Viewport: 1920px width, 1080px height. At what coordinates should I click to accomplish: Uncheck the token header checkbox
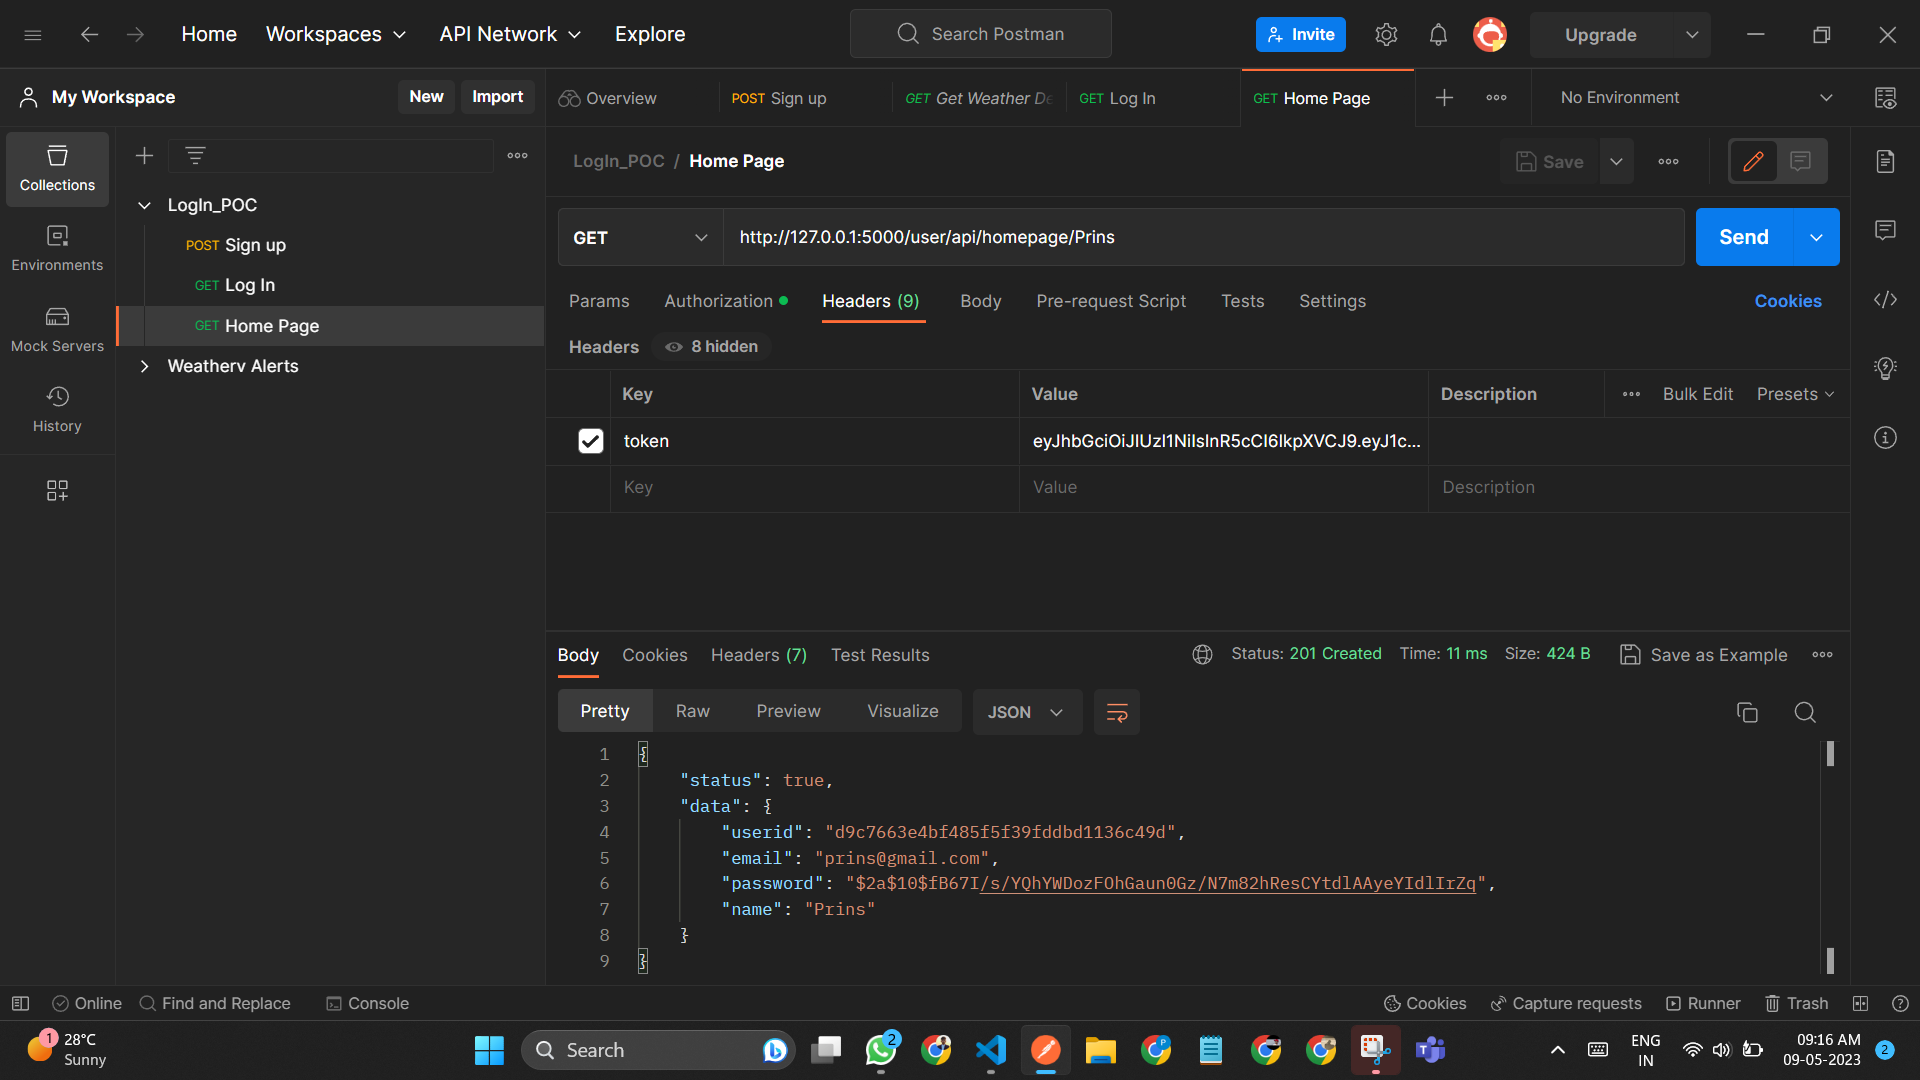pos(590,441)
